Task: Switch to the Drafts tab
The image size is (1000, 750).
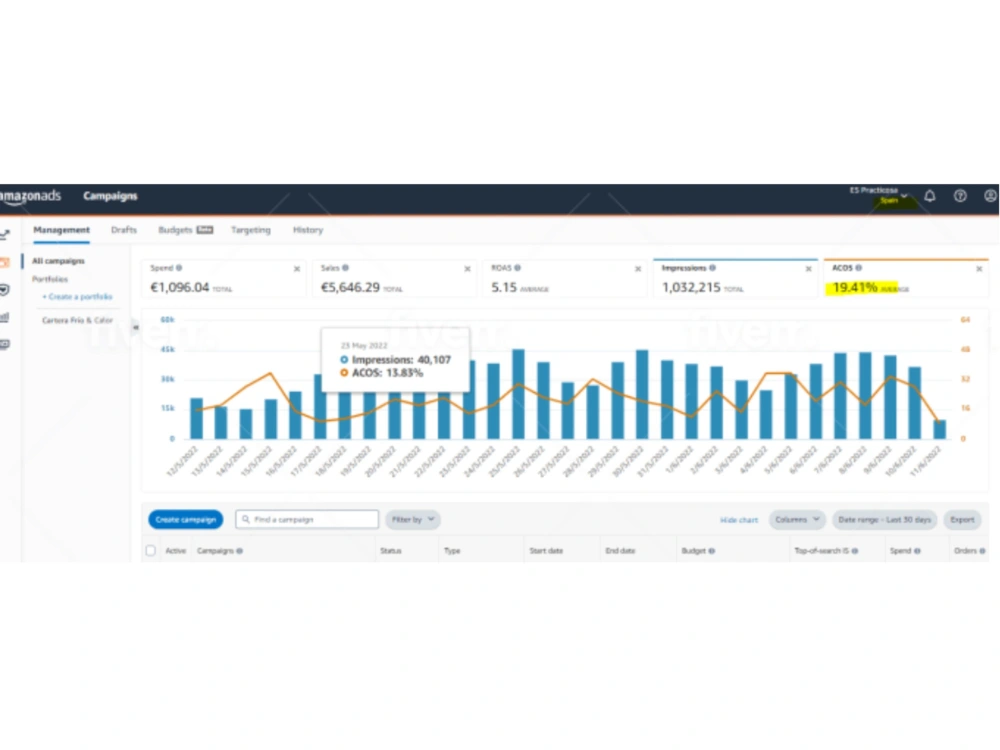Action: coord(124,230)
